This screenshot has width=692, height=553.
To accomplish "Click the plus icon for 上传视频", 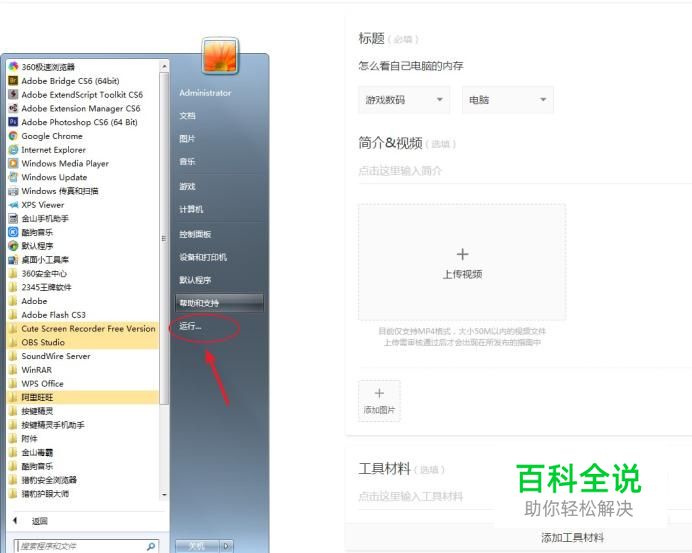I will (x=462, y=254).
